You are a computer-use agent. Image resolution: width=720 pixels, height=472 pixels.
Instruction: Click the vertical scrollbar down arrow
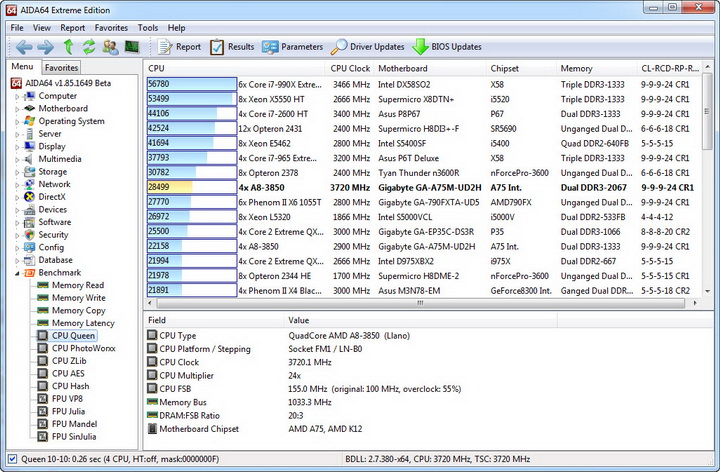pyautogui.click(x=708, y=292)
